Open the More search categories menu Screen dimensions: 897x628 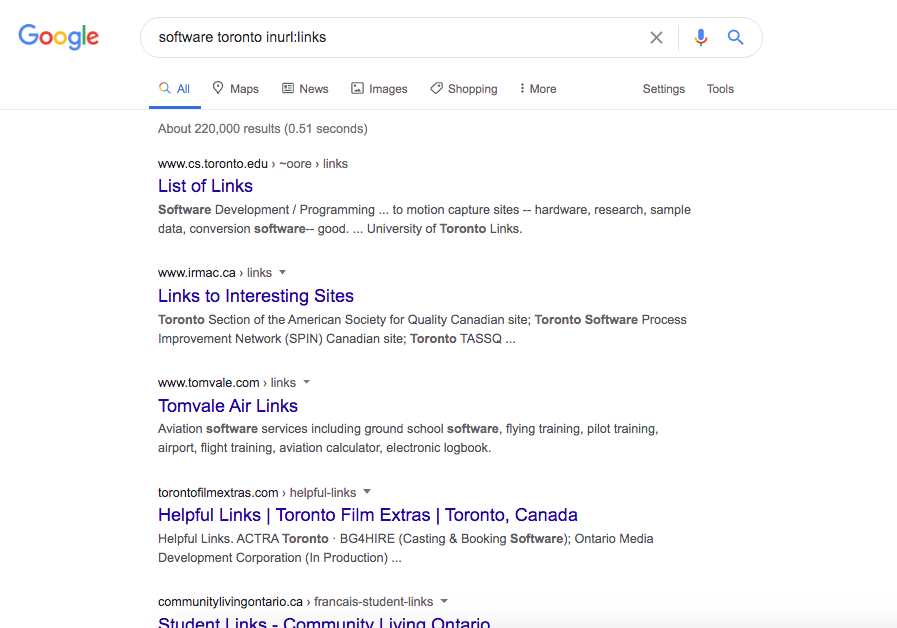tap(538, 89)
